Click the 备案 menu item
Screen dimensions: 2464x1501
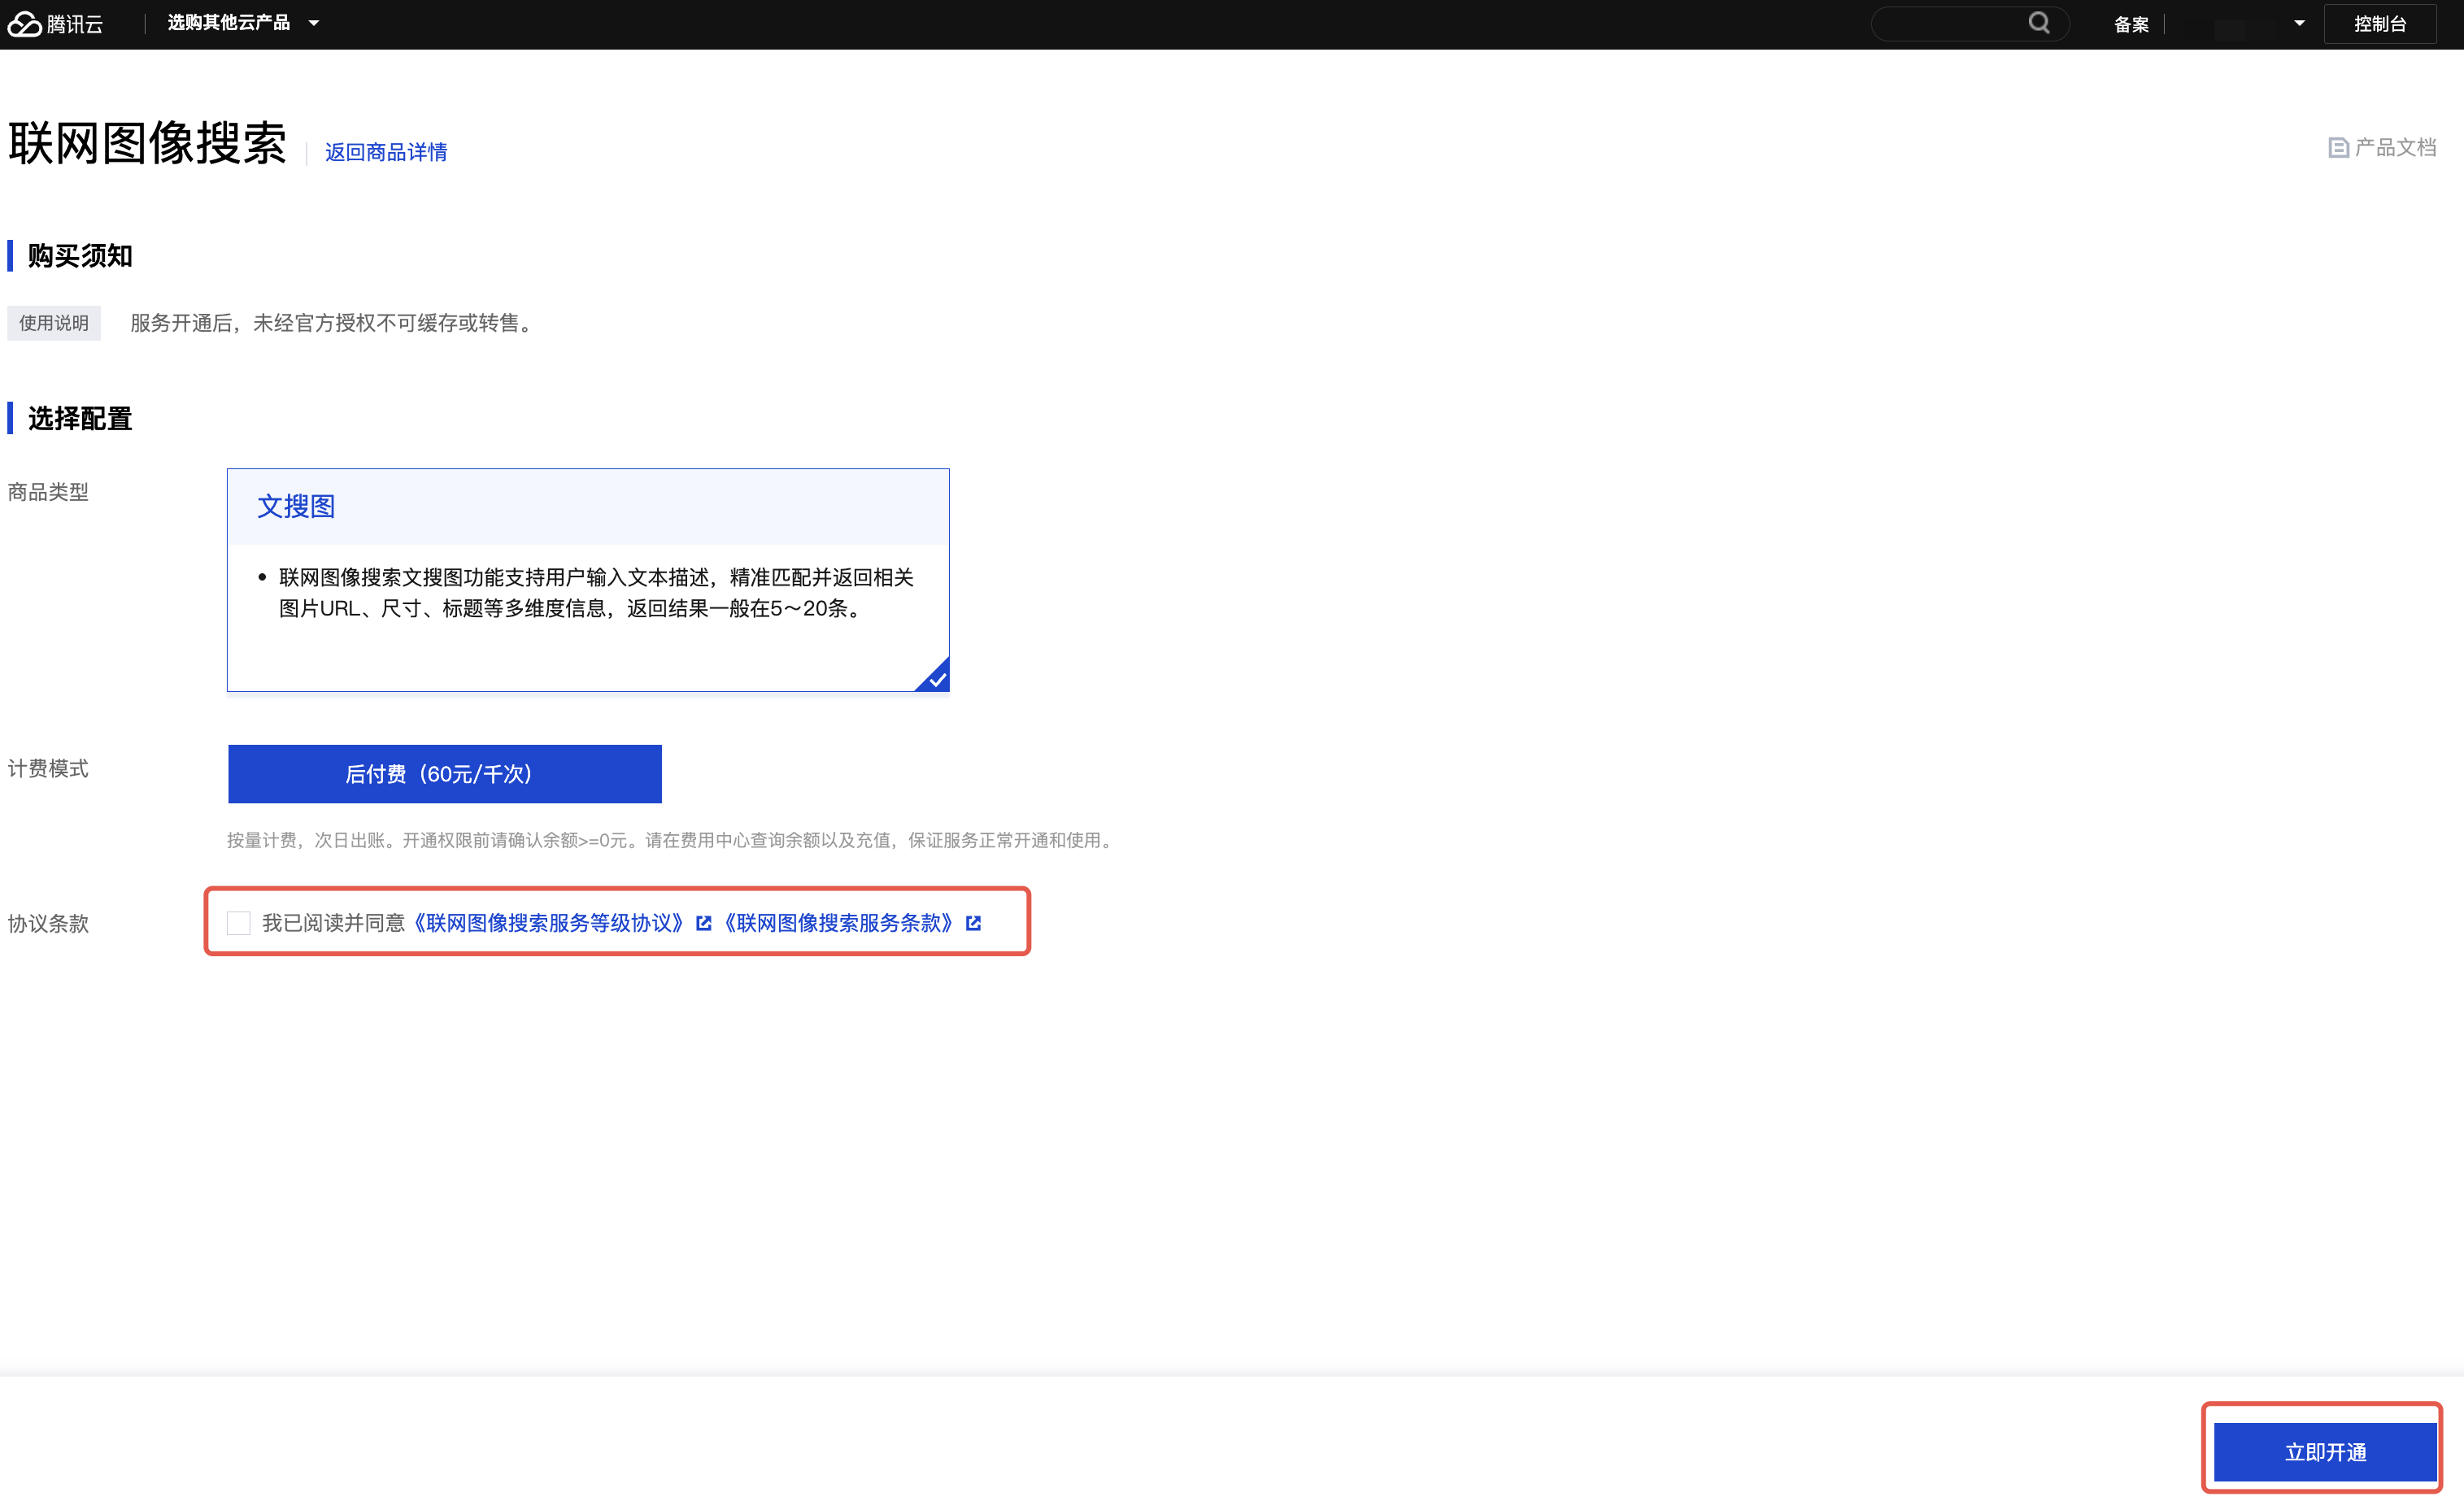2131,24
